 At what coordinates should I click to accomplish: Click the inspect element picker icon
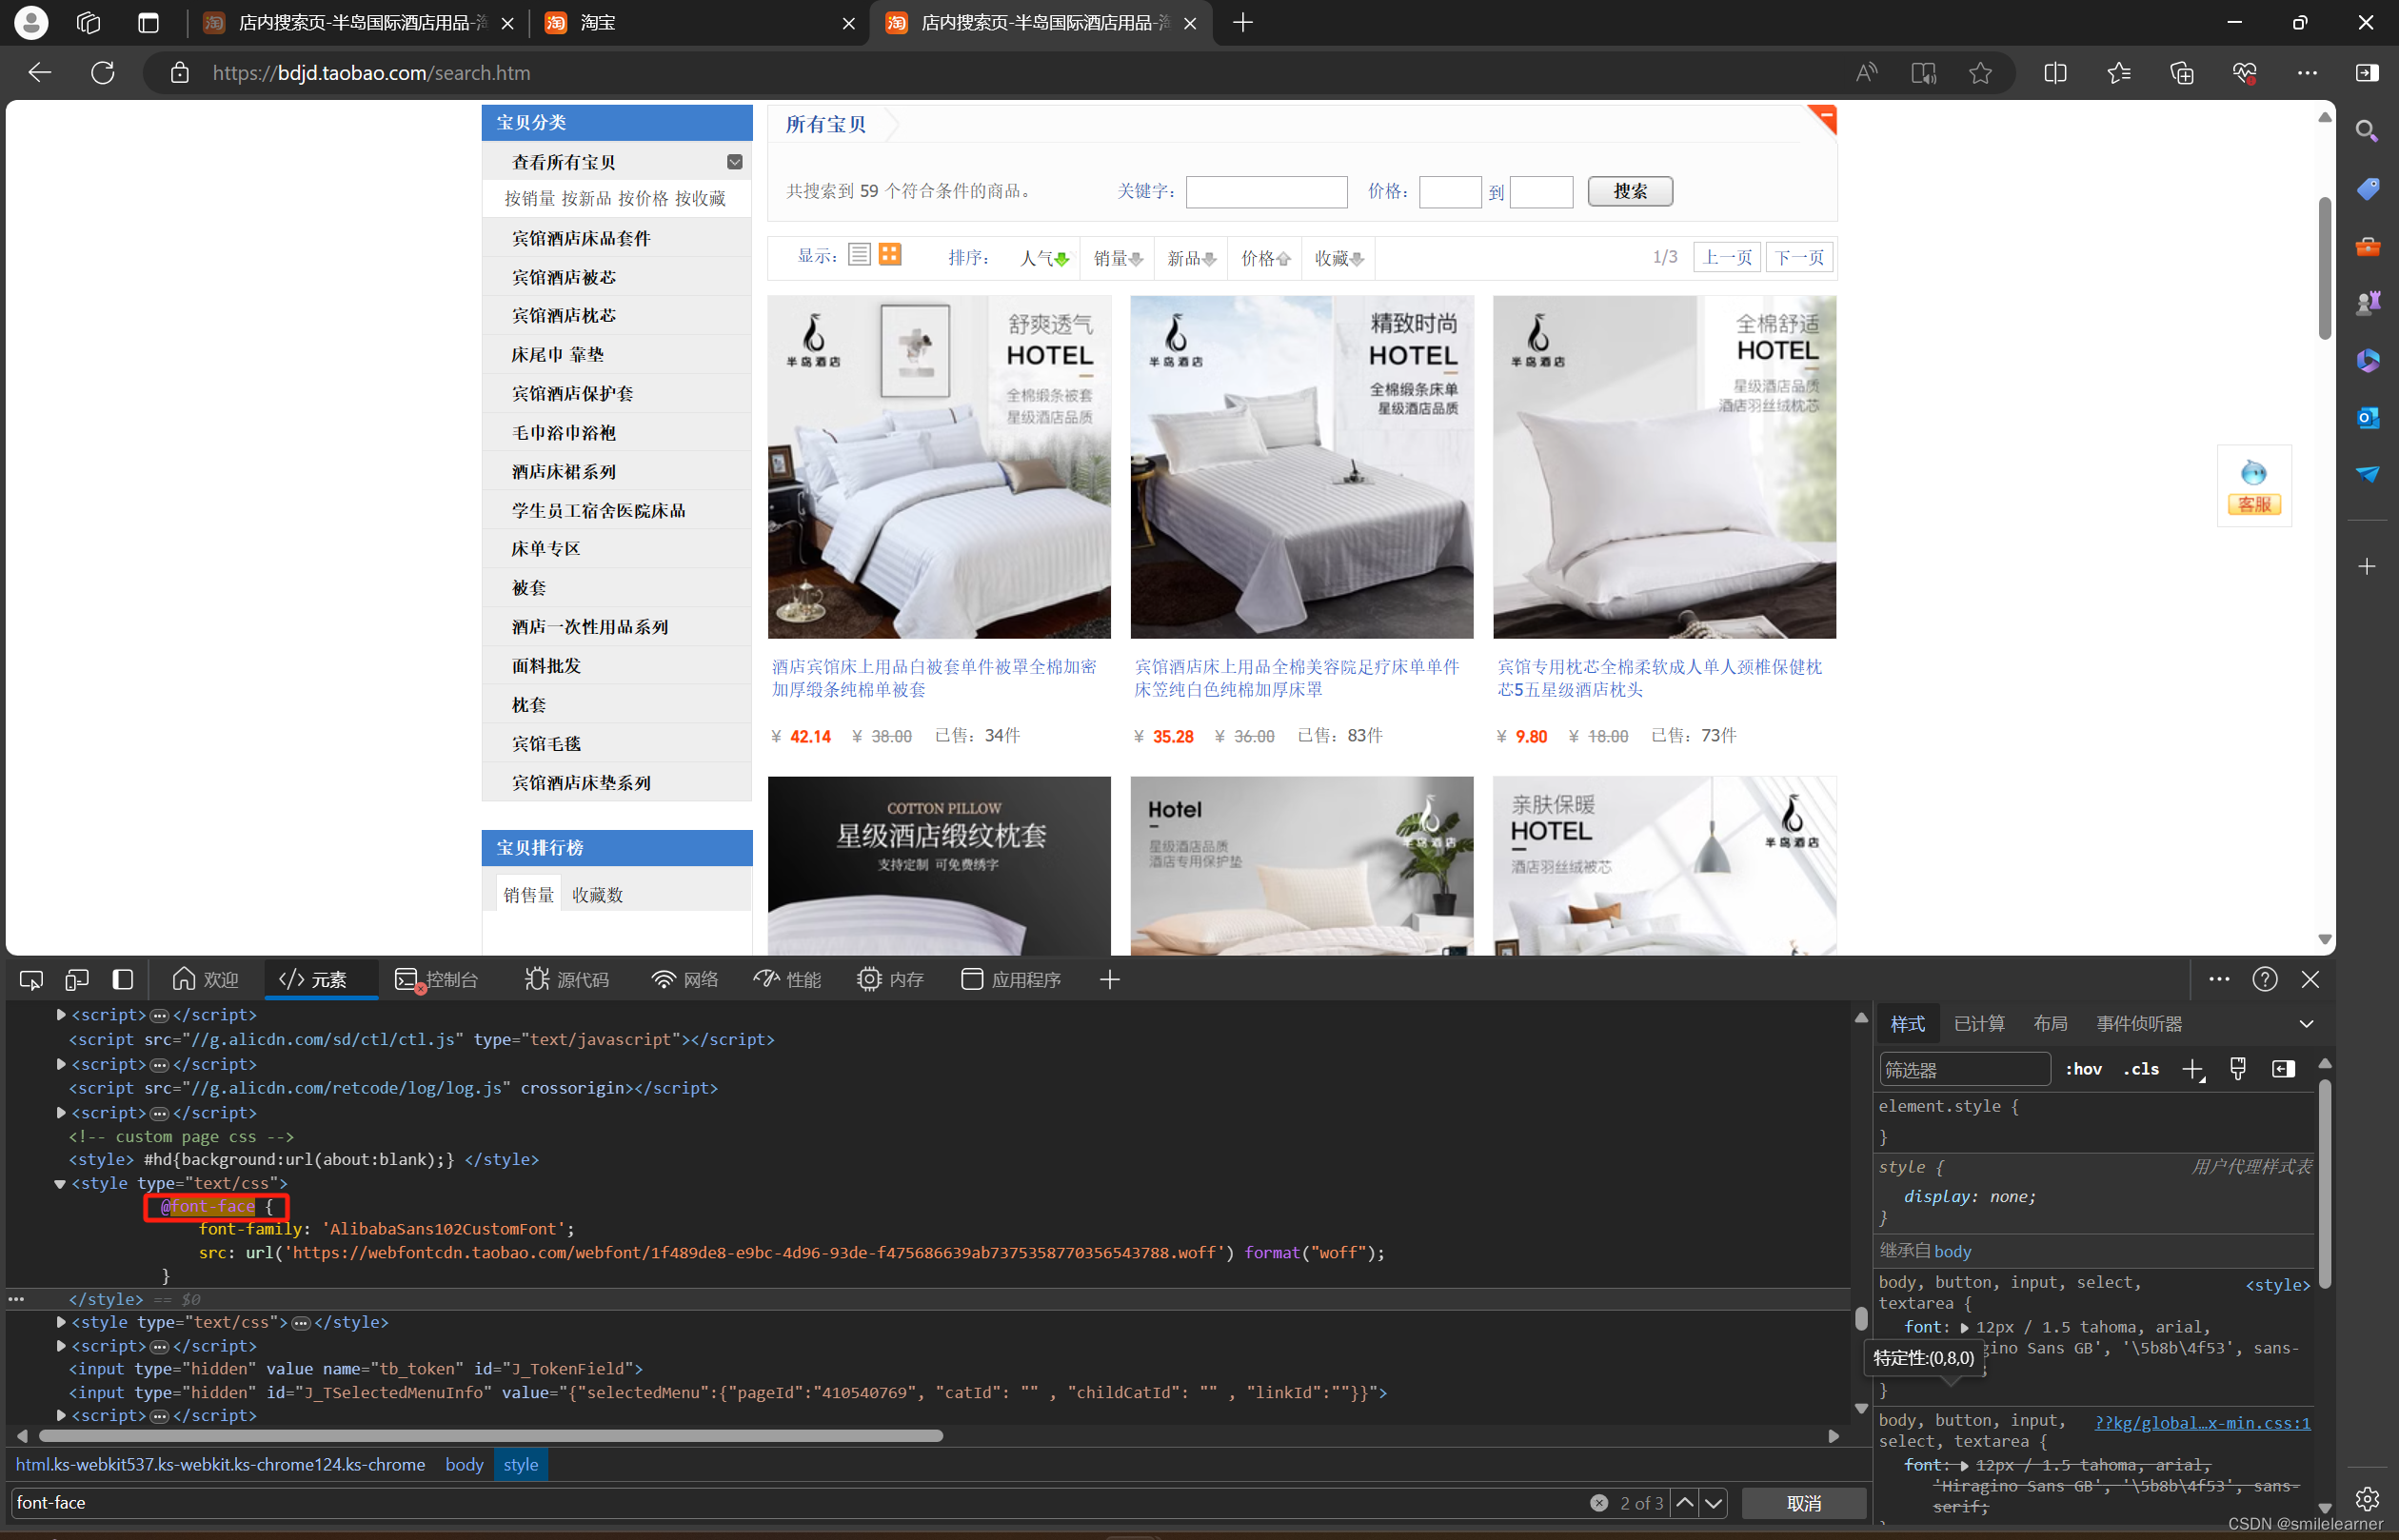[31, 979]
